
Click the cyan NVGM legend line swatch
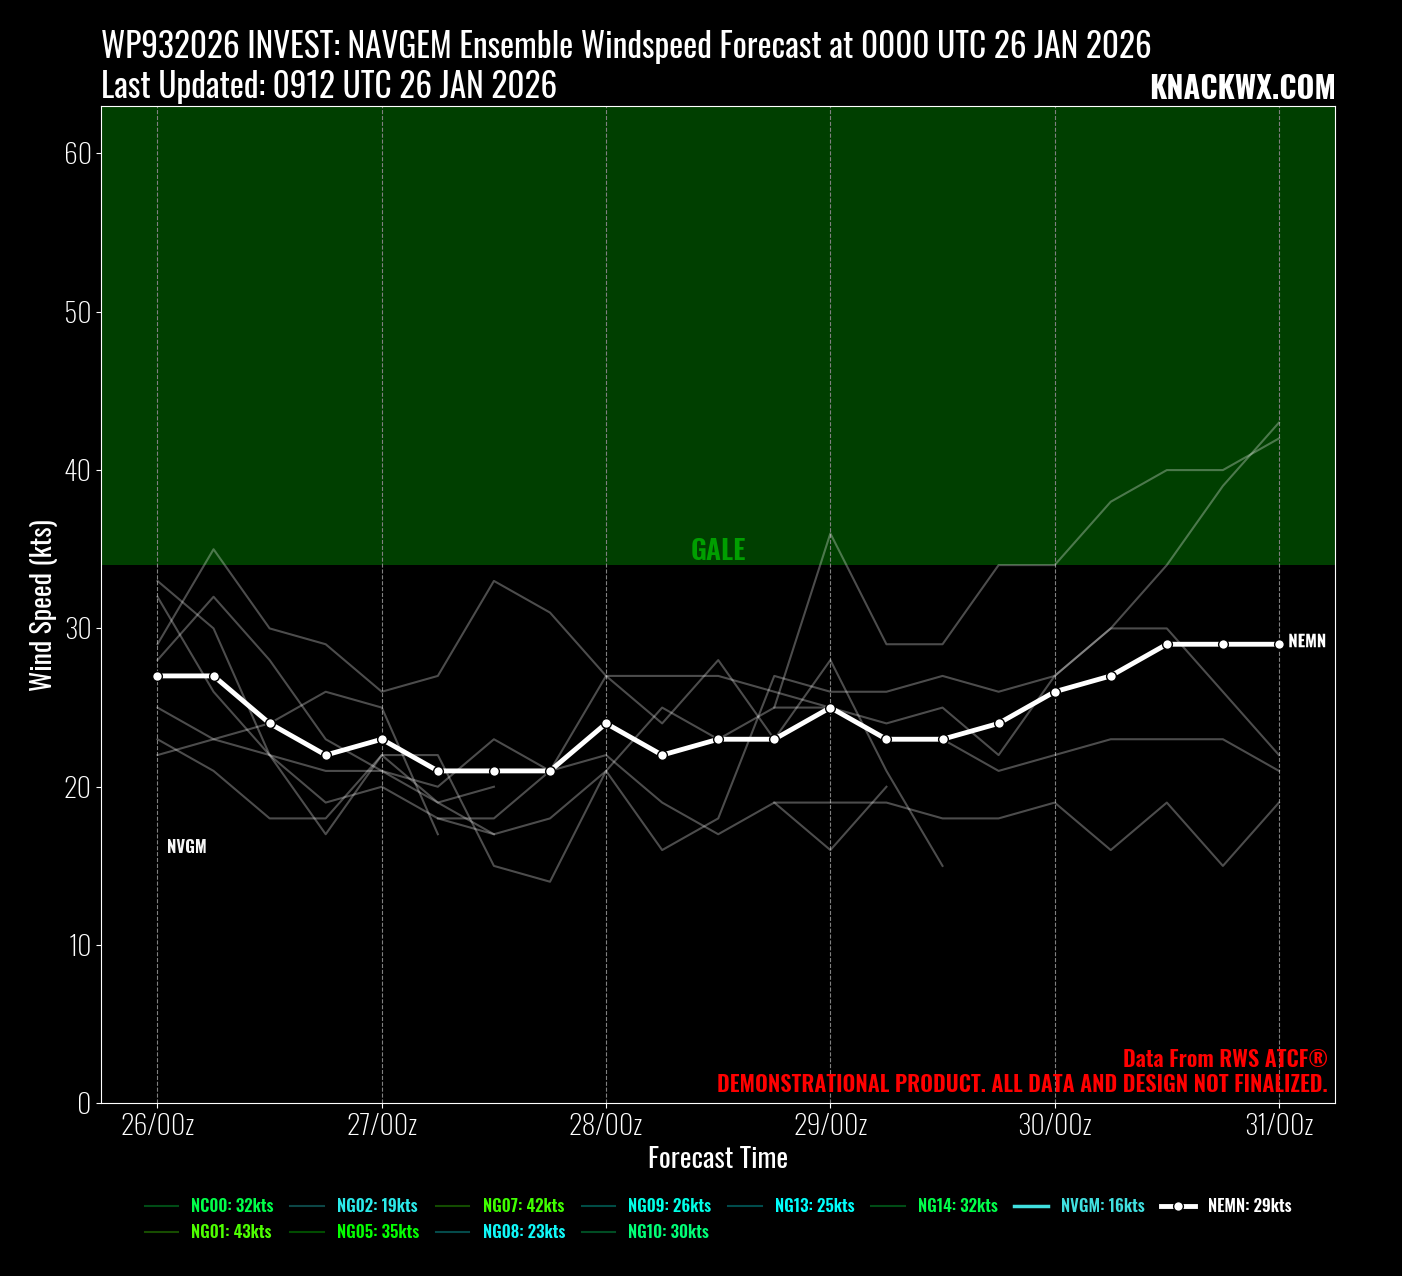click(x=1031, y=1206)
